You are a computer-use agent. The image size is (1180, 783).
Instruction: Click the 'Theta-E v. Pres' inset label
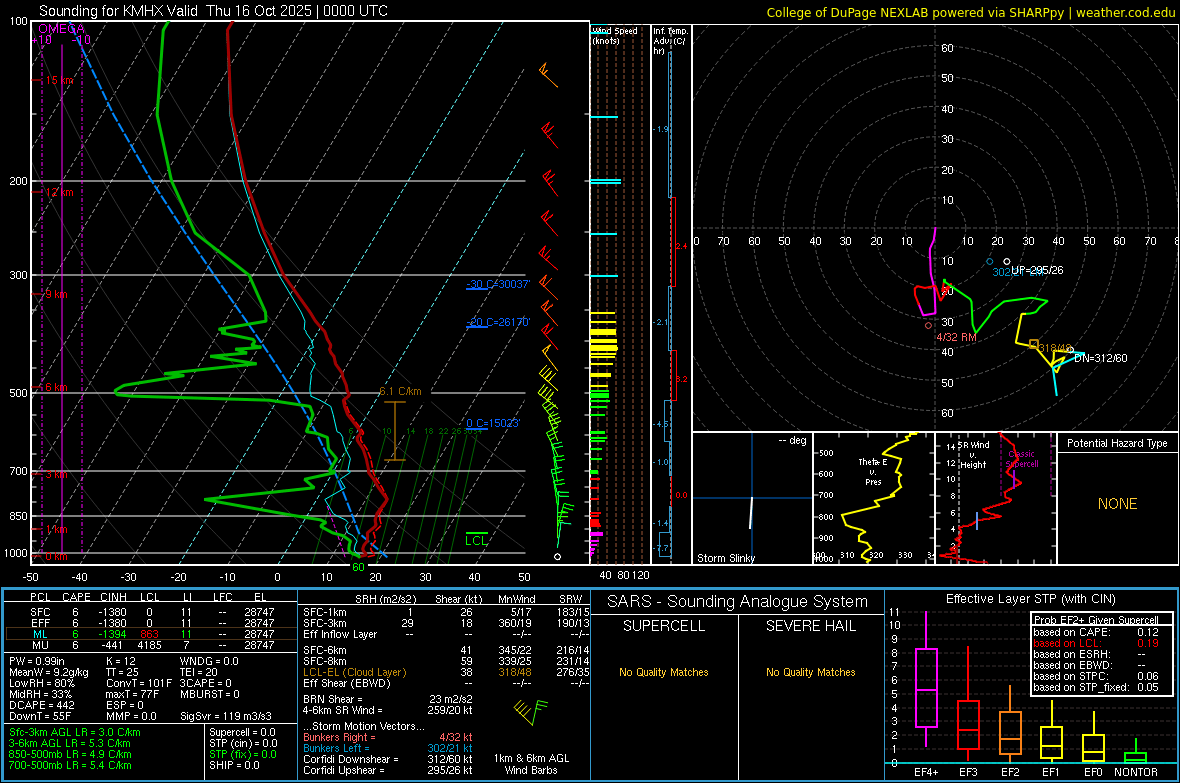[873, 472]
